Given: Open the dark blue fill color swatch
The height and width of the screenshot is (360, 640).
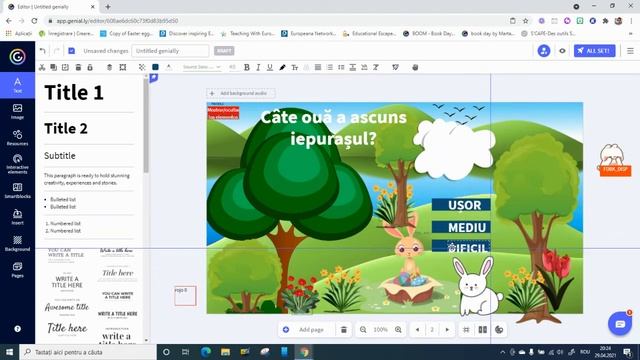Looking at the screenshot, I should pos(156,67).
